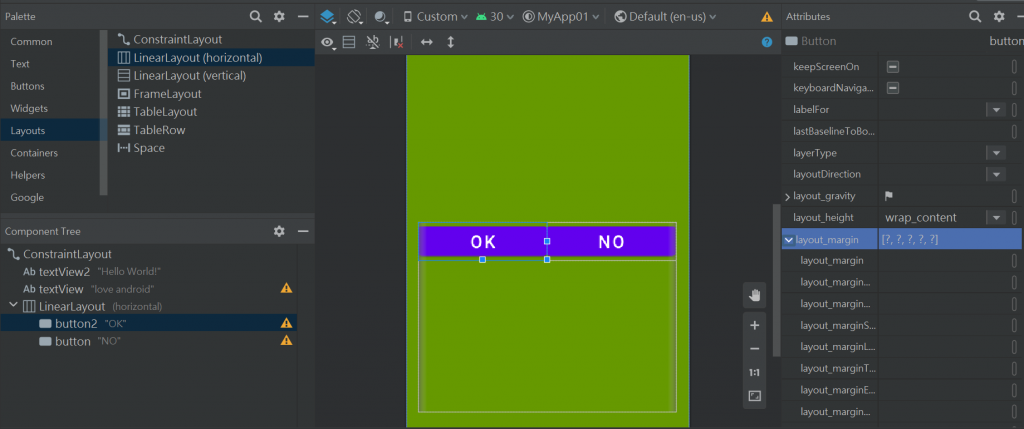This screenshot has width=1024, height=429.
Task: Open Component Tree settings gear
Action: 280,231
